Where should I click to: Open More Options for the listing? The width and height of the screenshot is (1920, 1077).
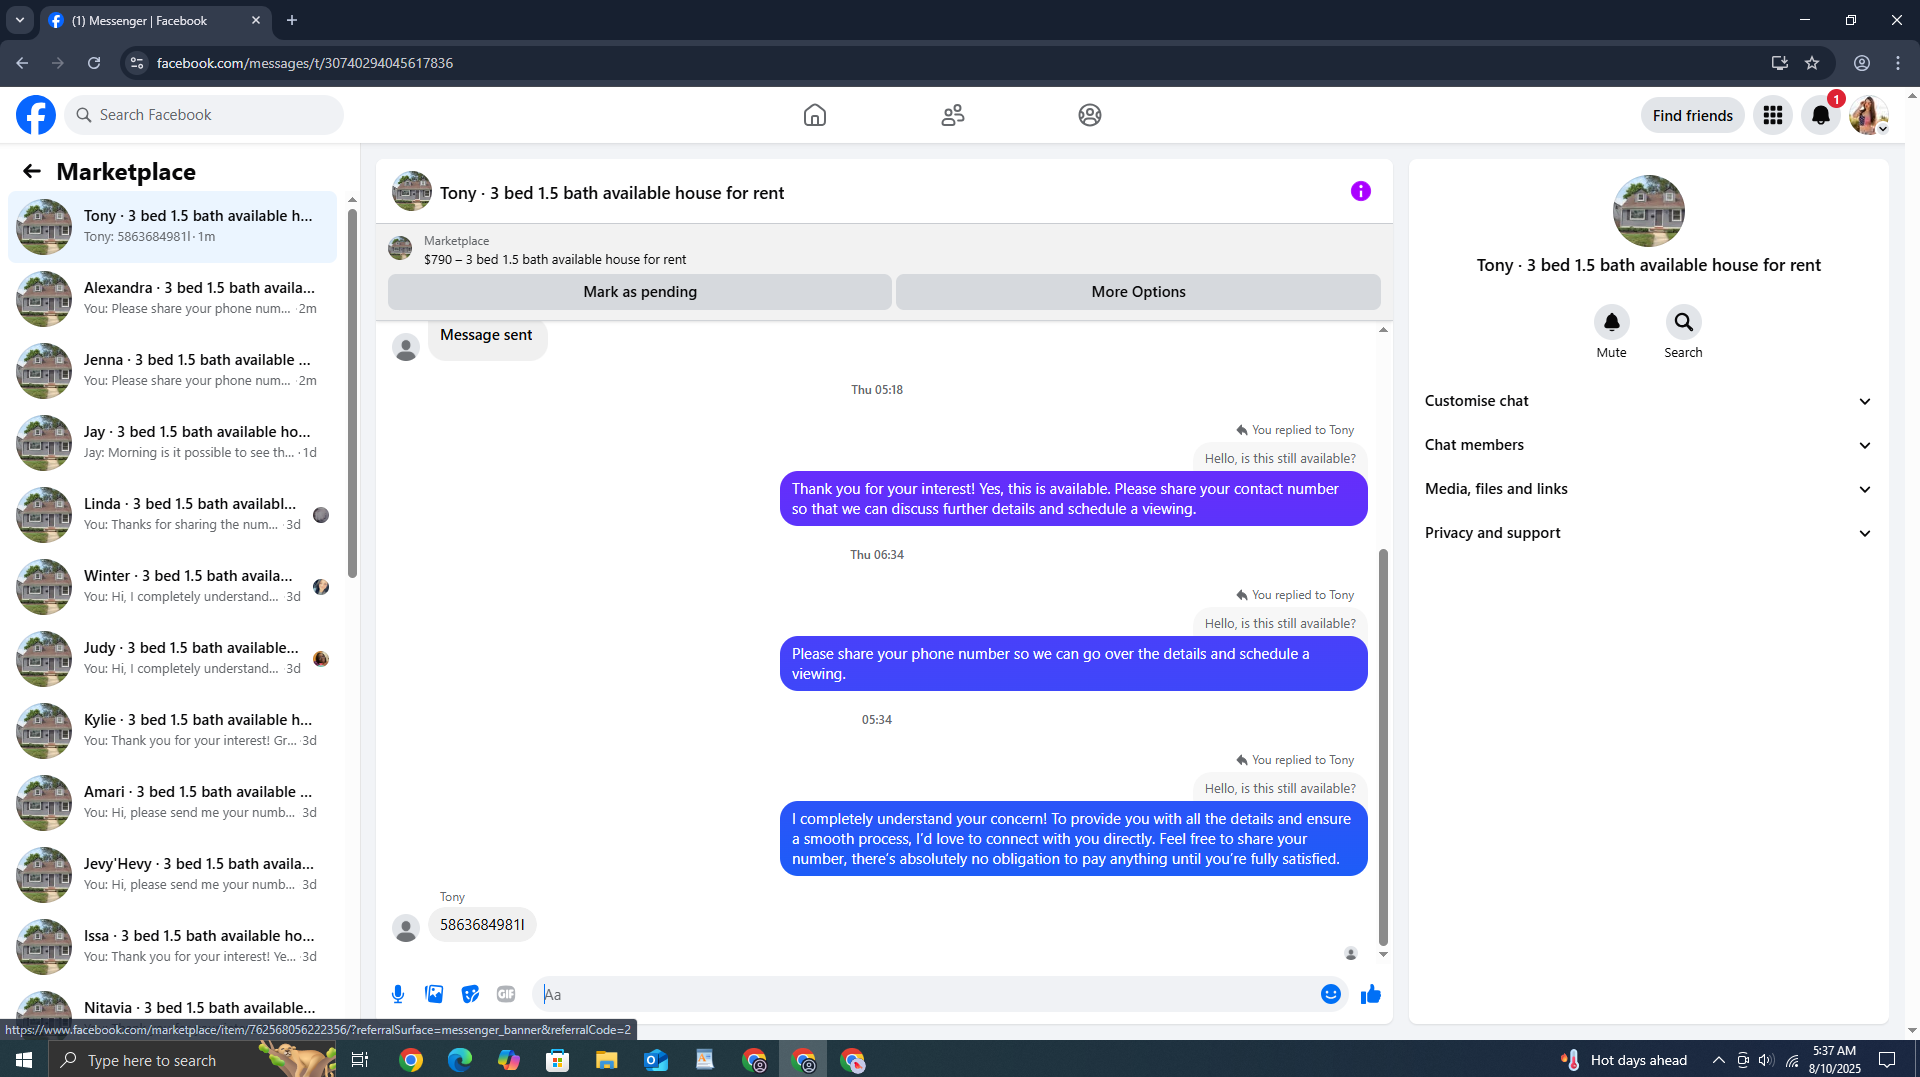1138,292
